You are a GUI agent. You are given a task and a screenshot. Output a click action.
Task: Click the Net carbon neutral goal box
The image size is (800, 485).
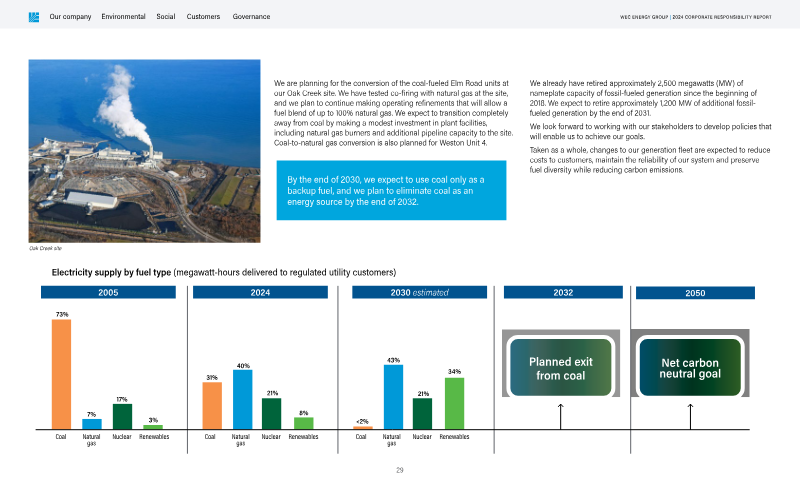click(691, 367)
